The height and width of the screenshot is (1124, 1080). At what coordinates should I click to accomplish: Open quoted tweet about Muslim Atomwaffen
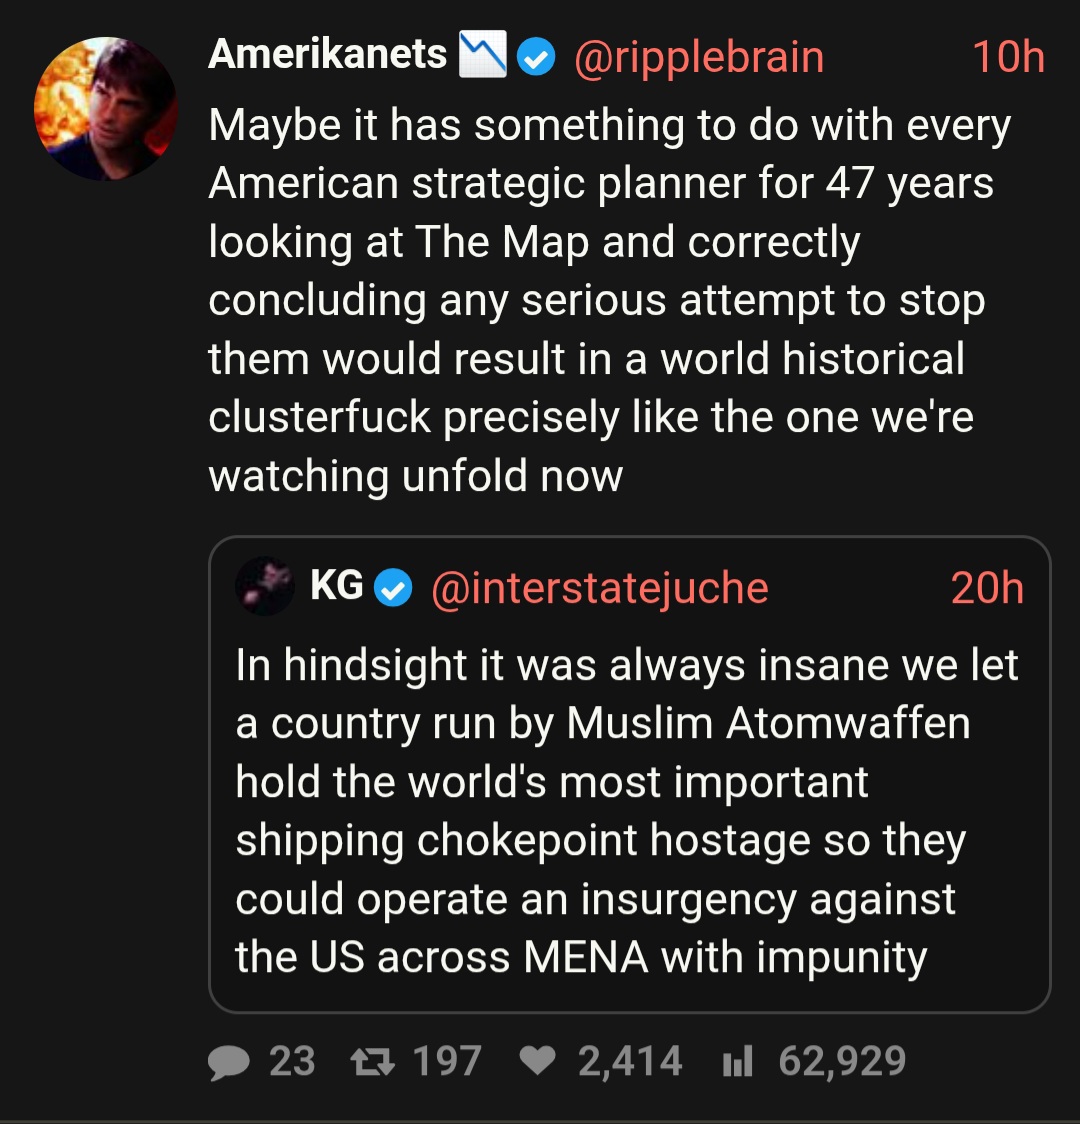pyautogui.click(x=628, y=811)
